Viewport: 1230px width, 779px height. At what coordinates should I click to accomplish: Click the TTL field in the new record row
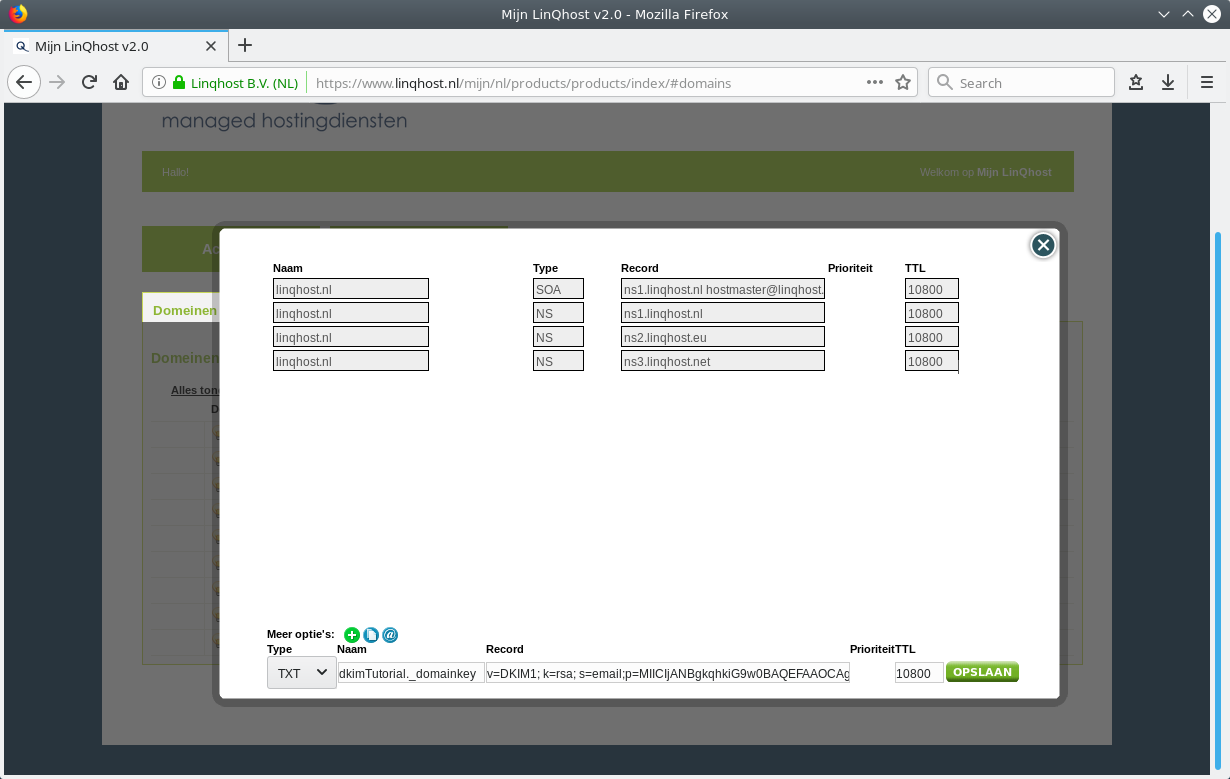(919, 673)
